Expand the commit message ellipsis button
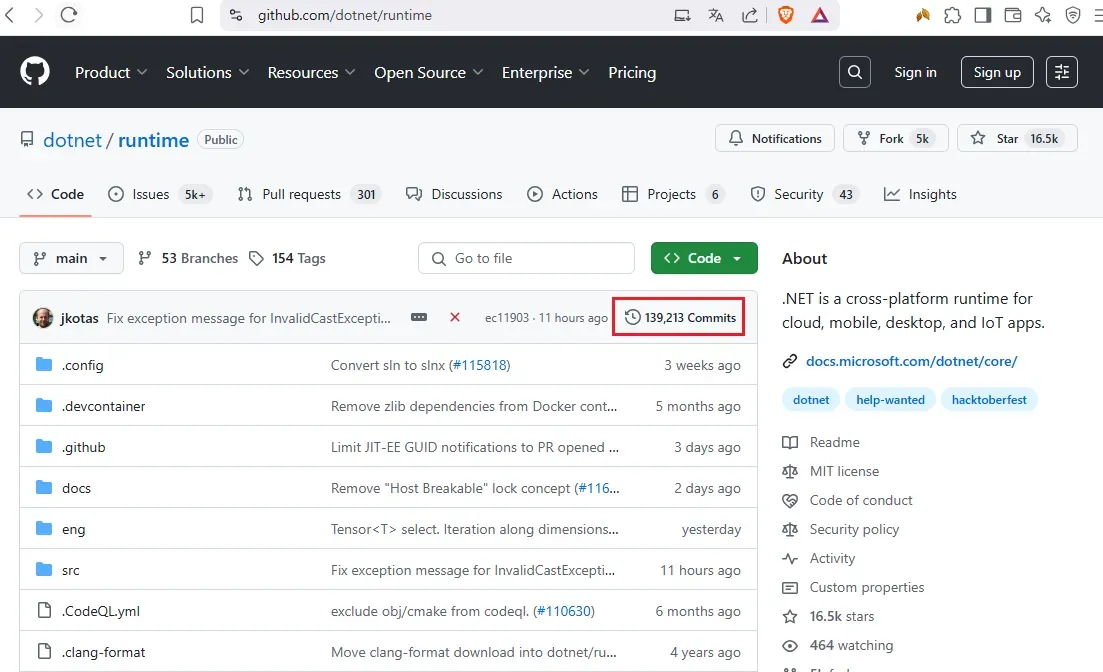Viewport: 1103px width, 672px height. [x=419, y=317]
